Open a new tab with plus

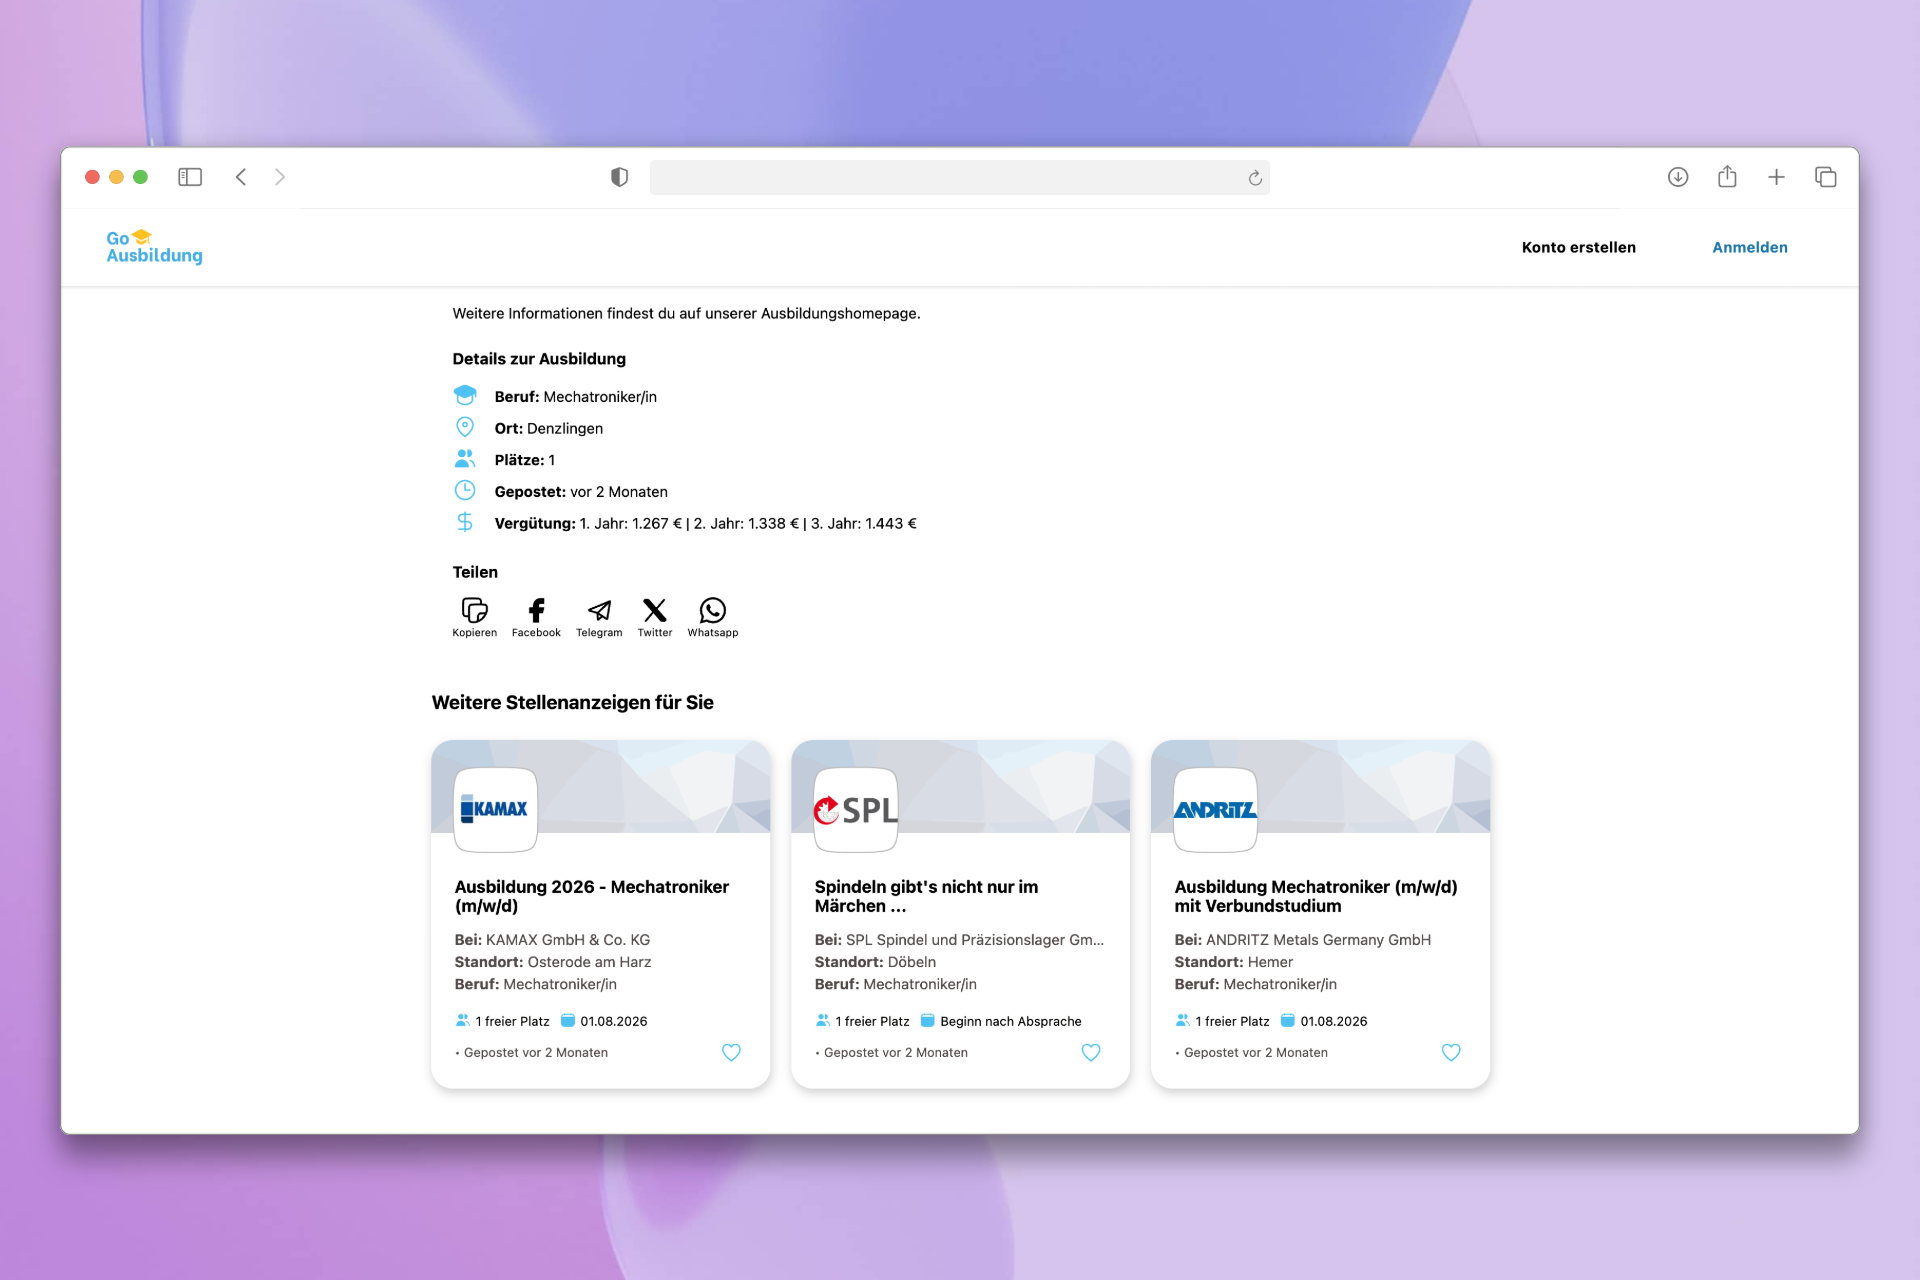coord(1776,177)
